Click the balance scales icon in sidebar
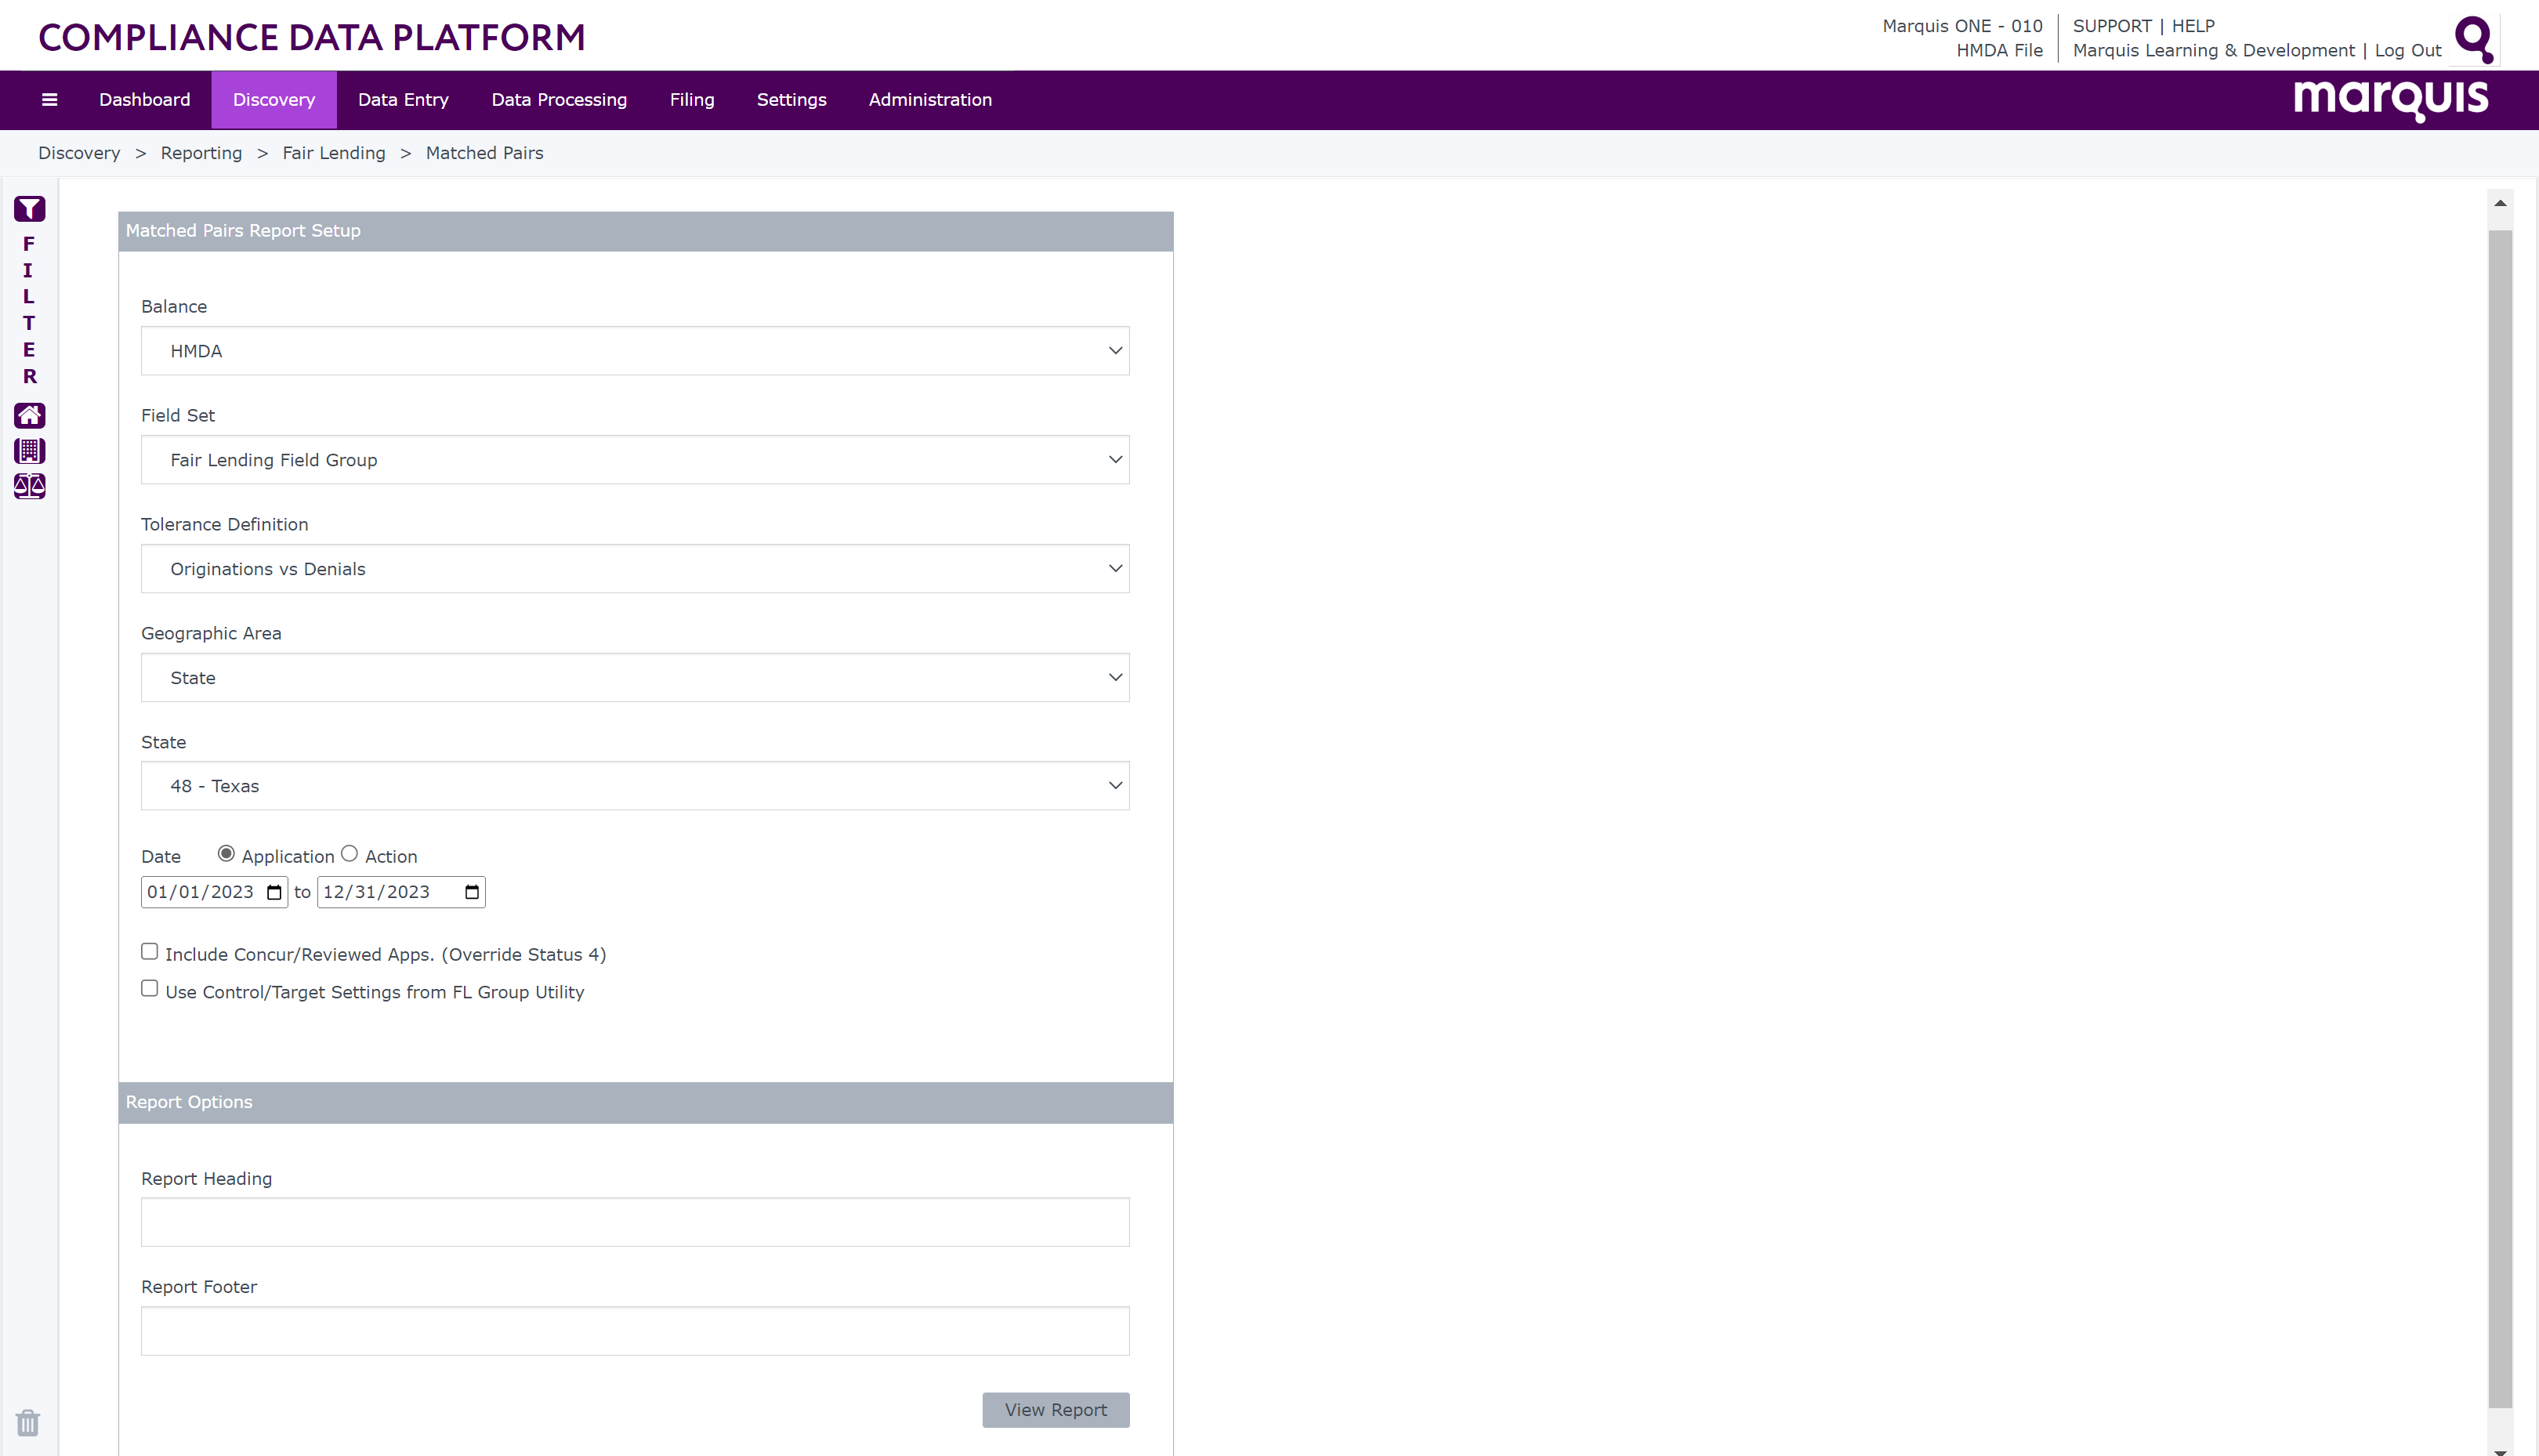The width and height of the screenshot is (2539, 1456). 30,486
